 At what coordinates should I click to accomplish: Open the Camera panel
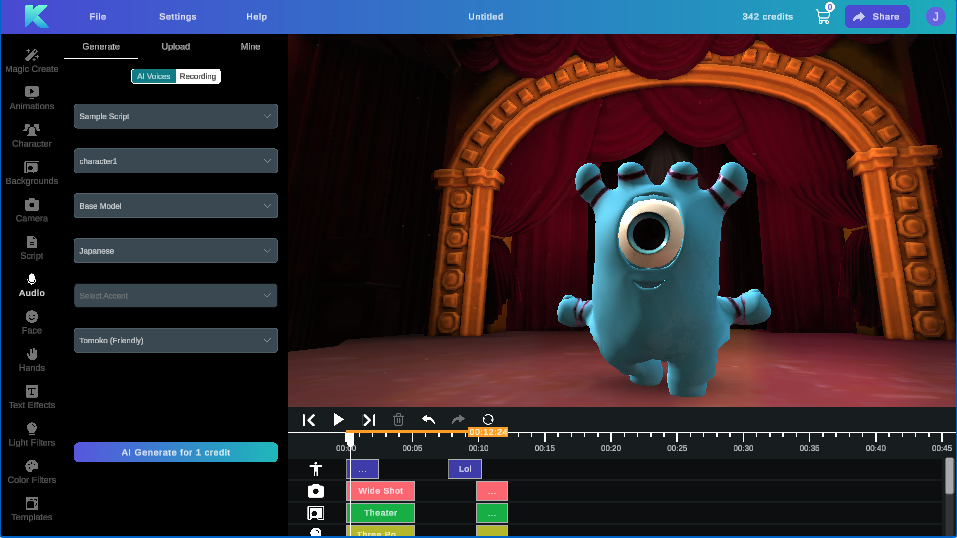pos(31,210)
